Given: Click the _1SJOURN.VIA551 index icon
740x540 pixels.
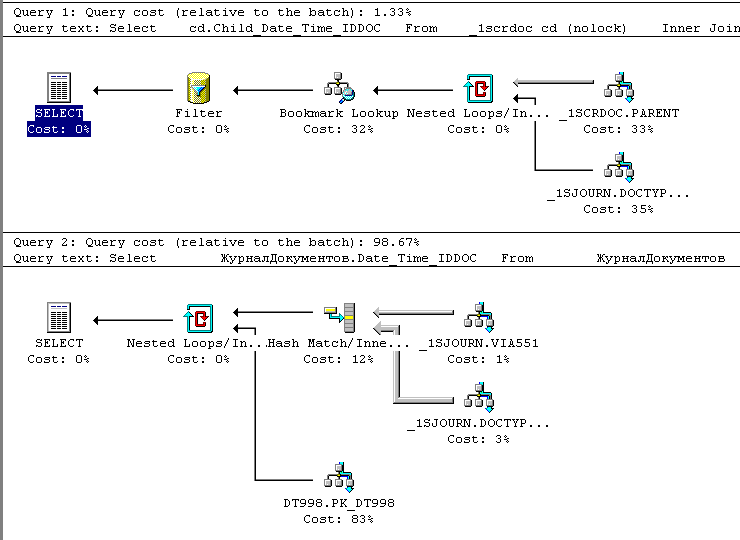Looking at the screenshot, I should (480, 319).
